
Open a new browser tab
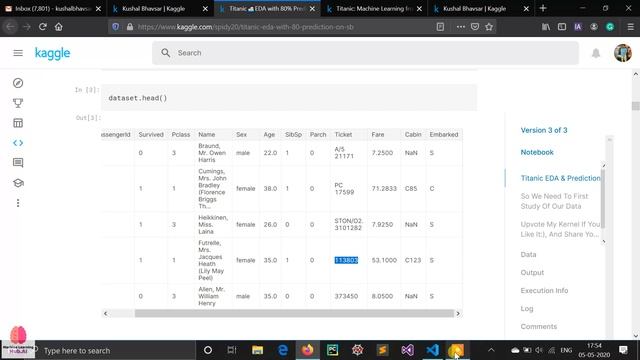tap(543, 9)
